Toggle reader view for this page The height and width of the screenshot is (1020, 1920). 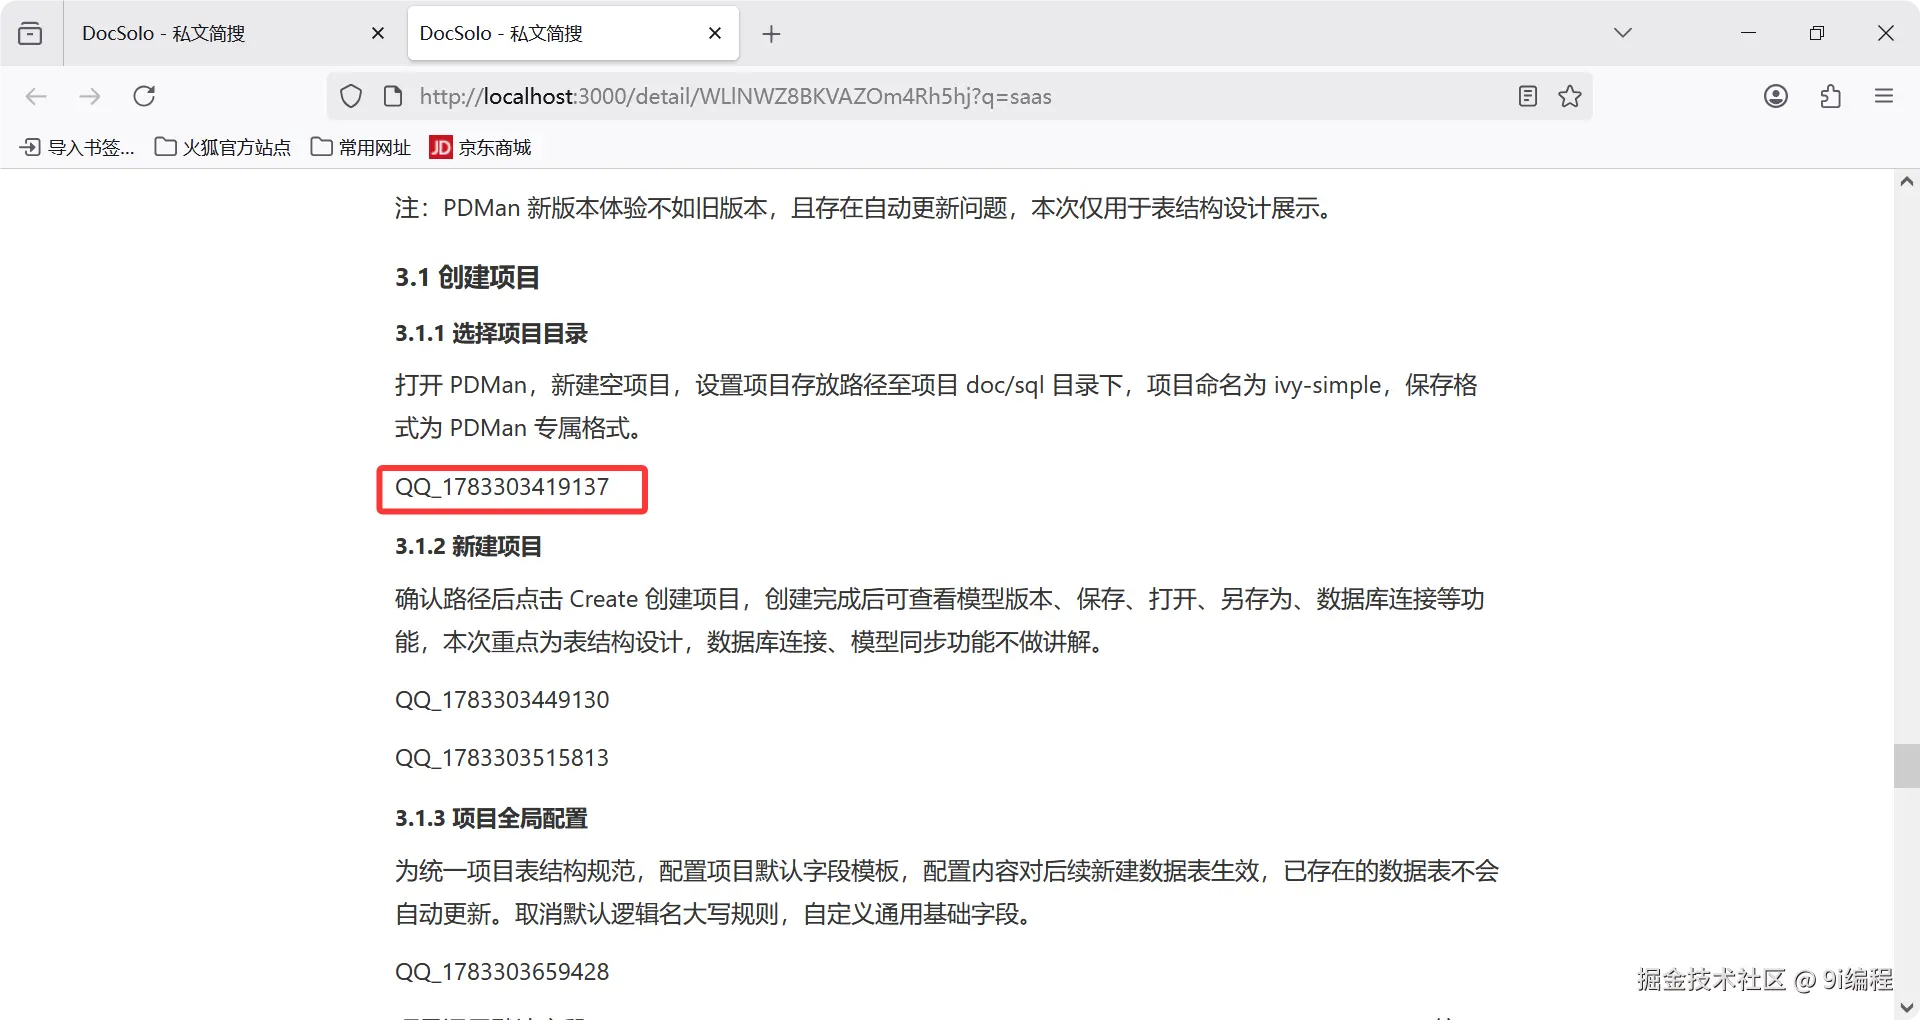(1527, 96)
